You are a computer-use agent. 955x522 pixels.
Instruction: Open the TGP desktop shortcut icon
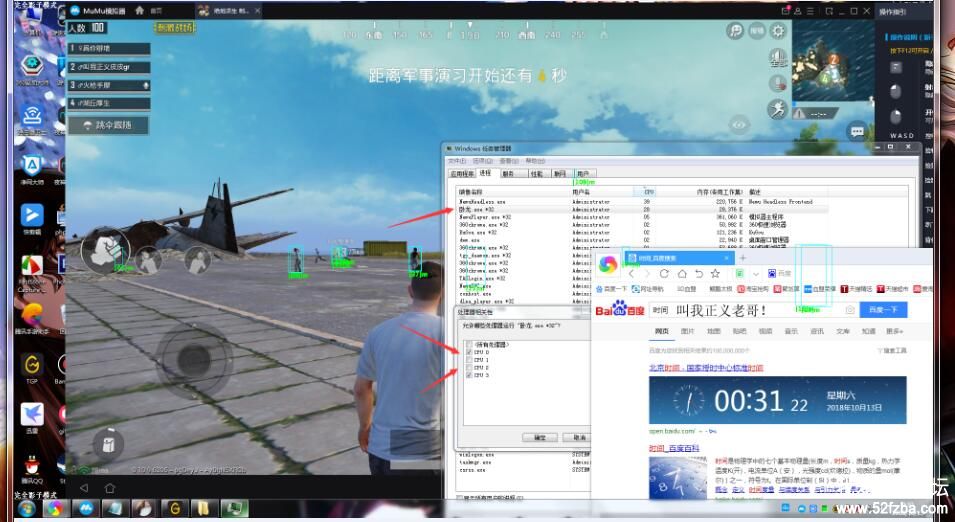coord(32,365)
